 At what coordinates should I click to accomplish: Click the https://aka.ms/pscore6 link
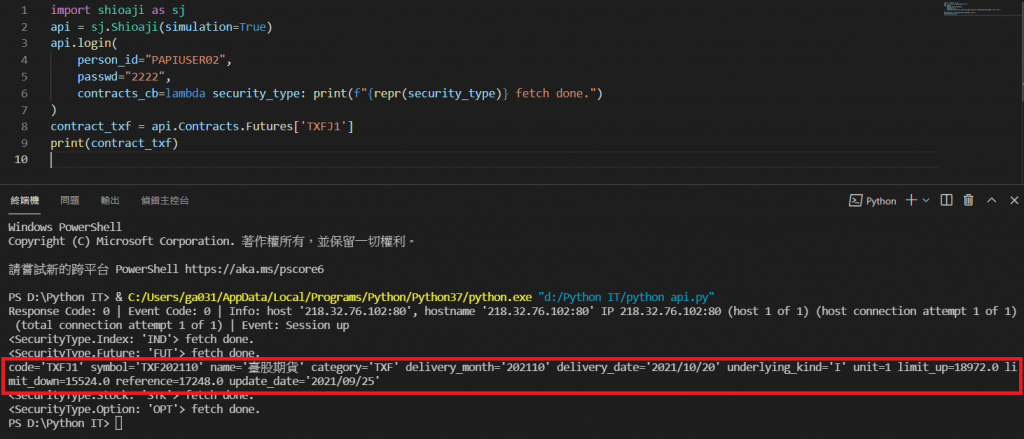coord(255,268)
